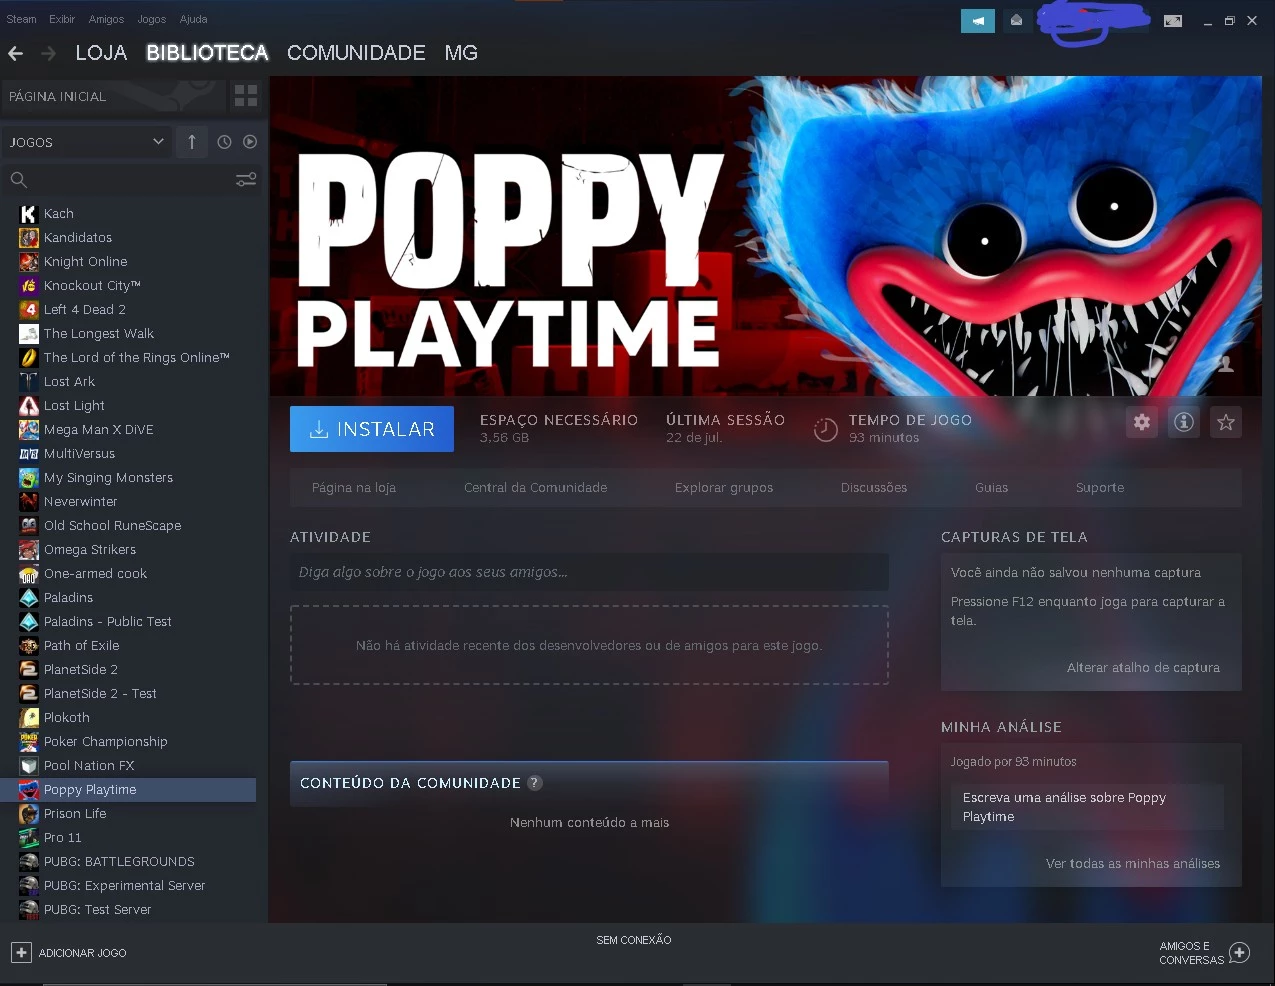Open Explorar grupos link
The height and width of the screenshot is (986, 1275).
724,488
